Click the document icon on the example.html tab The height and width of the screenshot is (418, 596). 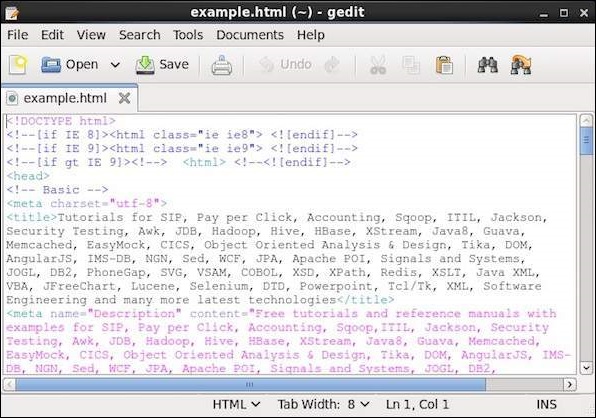(12, 99)
